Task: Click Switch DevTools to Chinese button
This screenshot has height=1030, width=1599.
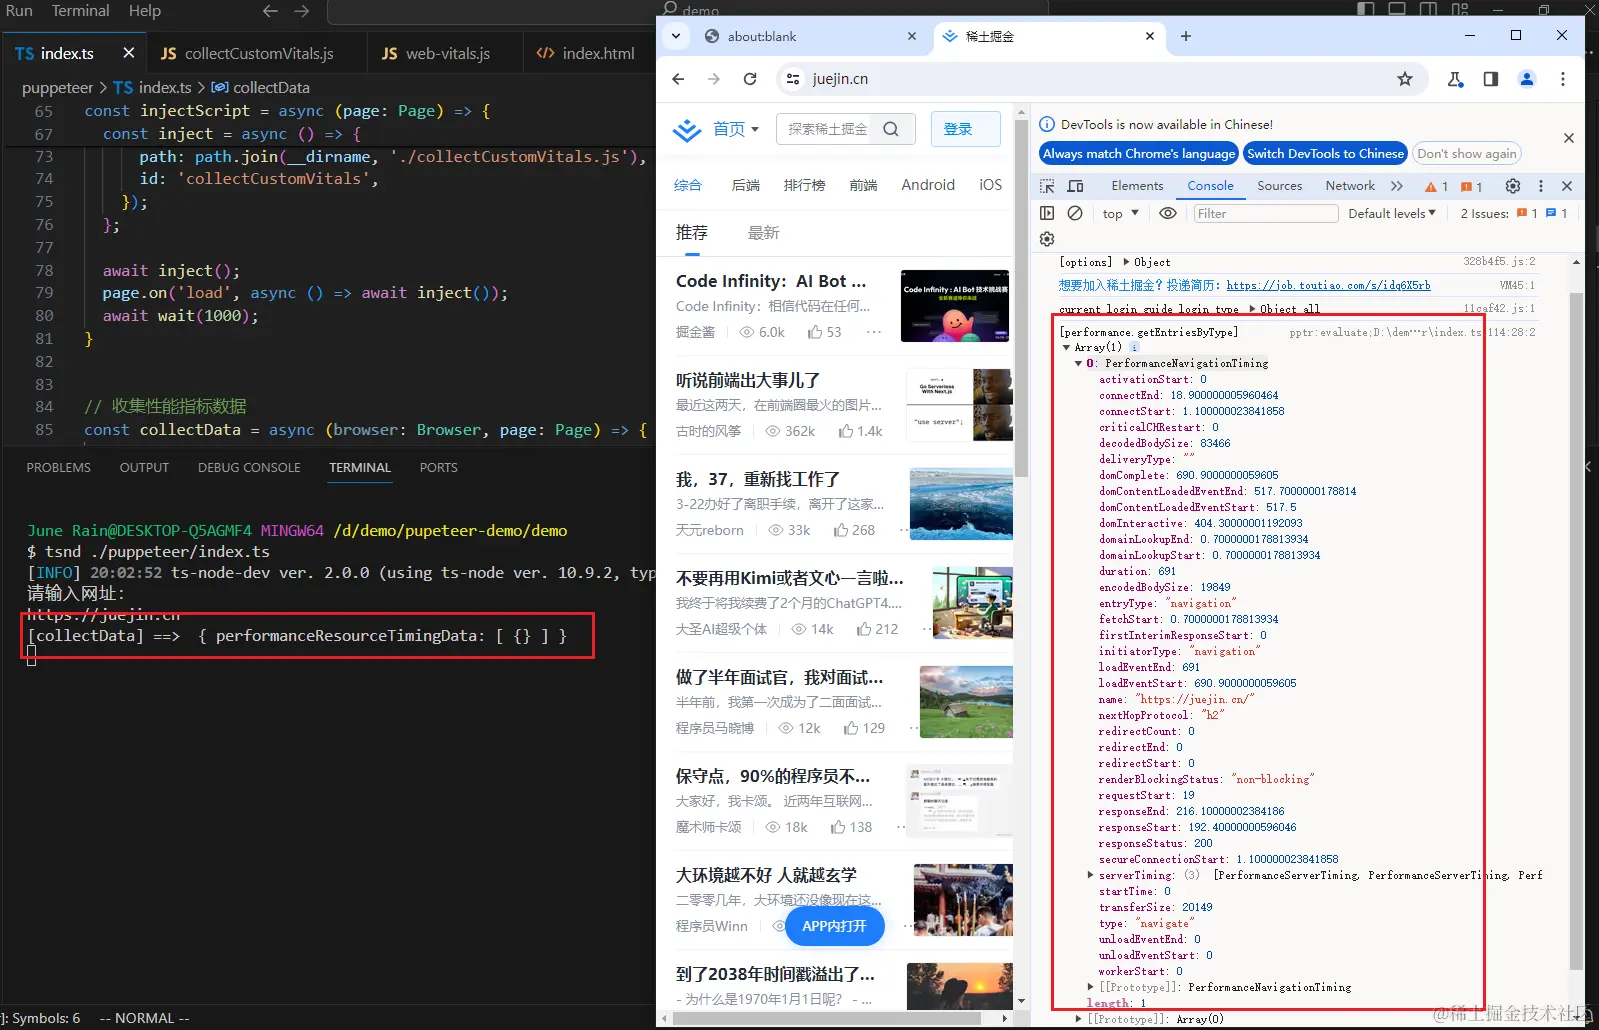Action: tap(1325, 154)
